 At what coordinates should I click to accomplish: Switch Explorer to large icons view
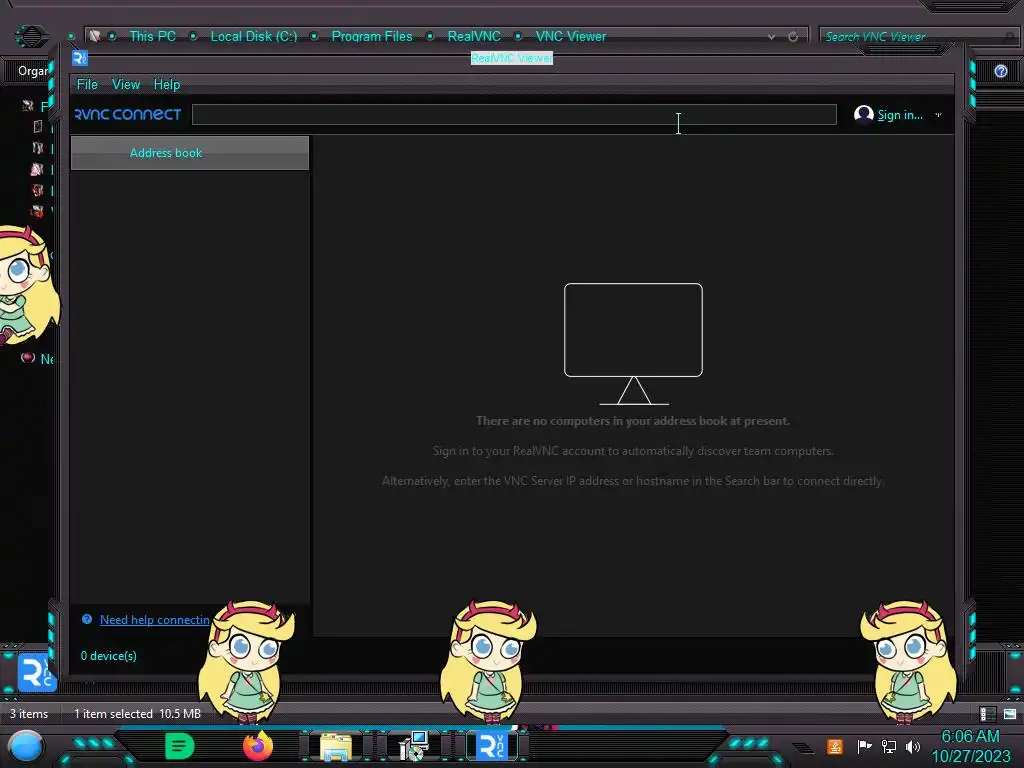[1010, 714]
